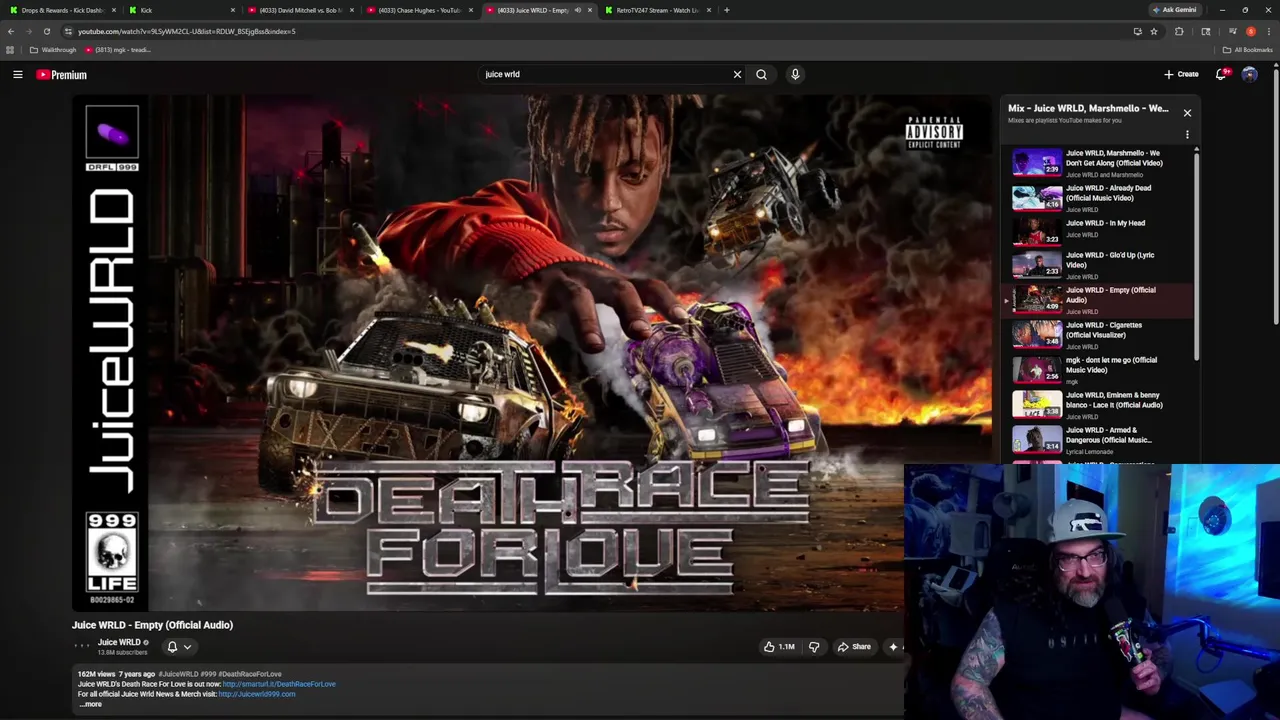Click the album art video player
Image resolution: width=1280 pixels, height=720 pixels.
(x=533, y=352)
